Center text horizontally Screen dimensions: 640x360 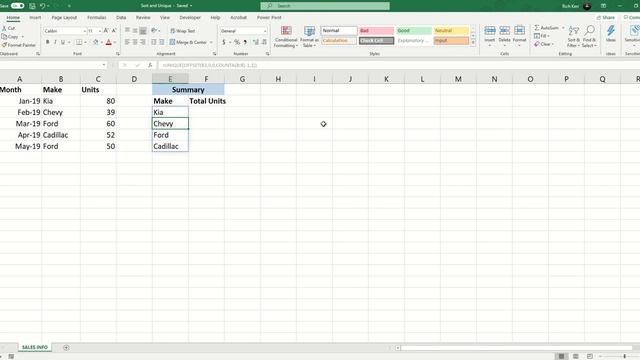click(x=135, y=42)
